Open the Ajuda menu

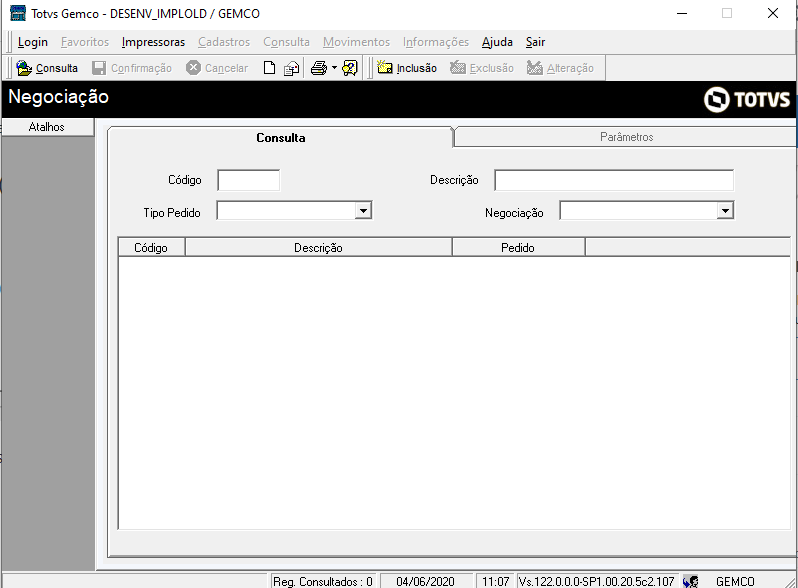497,42
